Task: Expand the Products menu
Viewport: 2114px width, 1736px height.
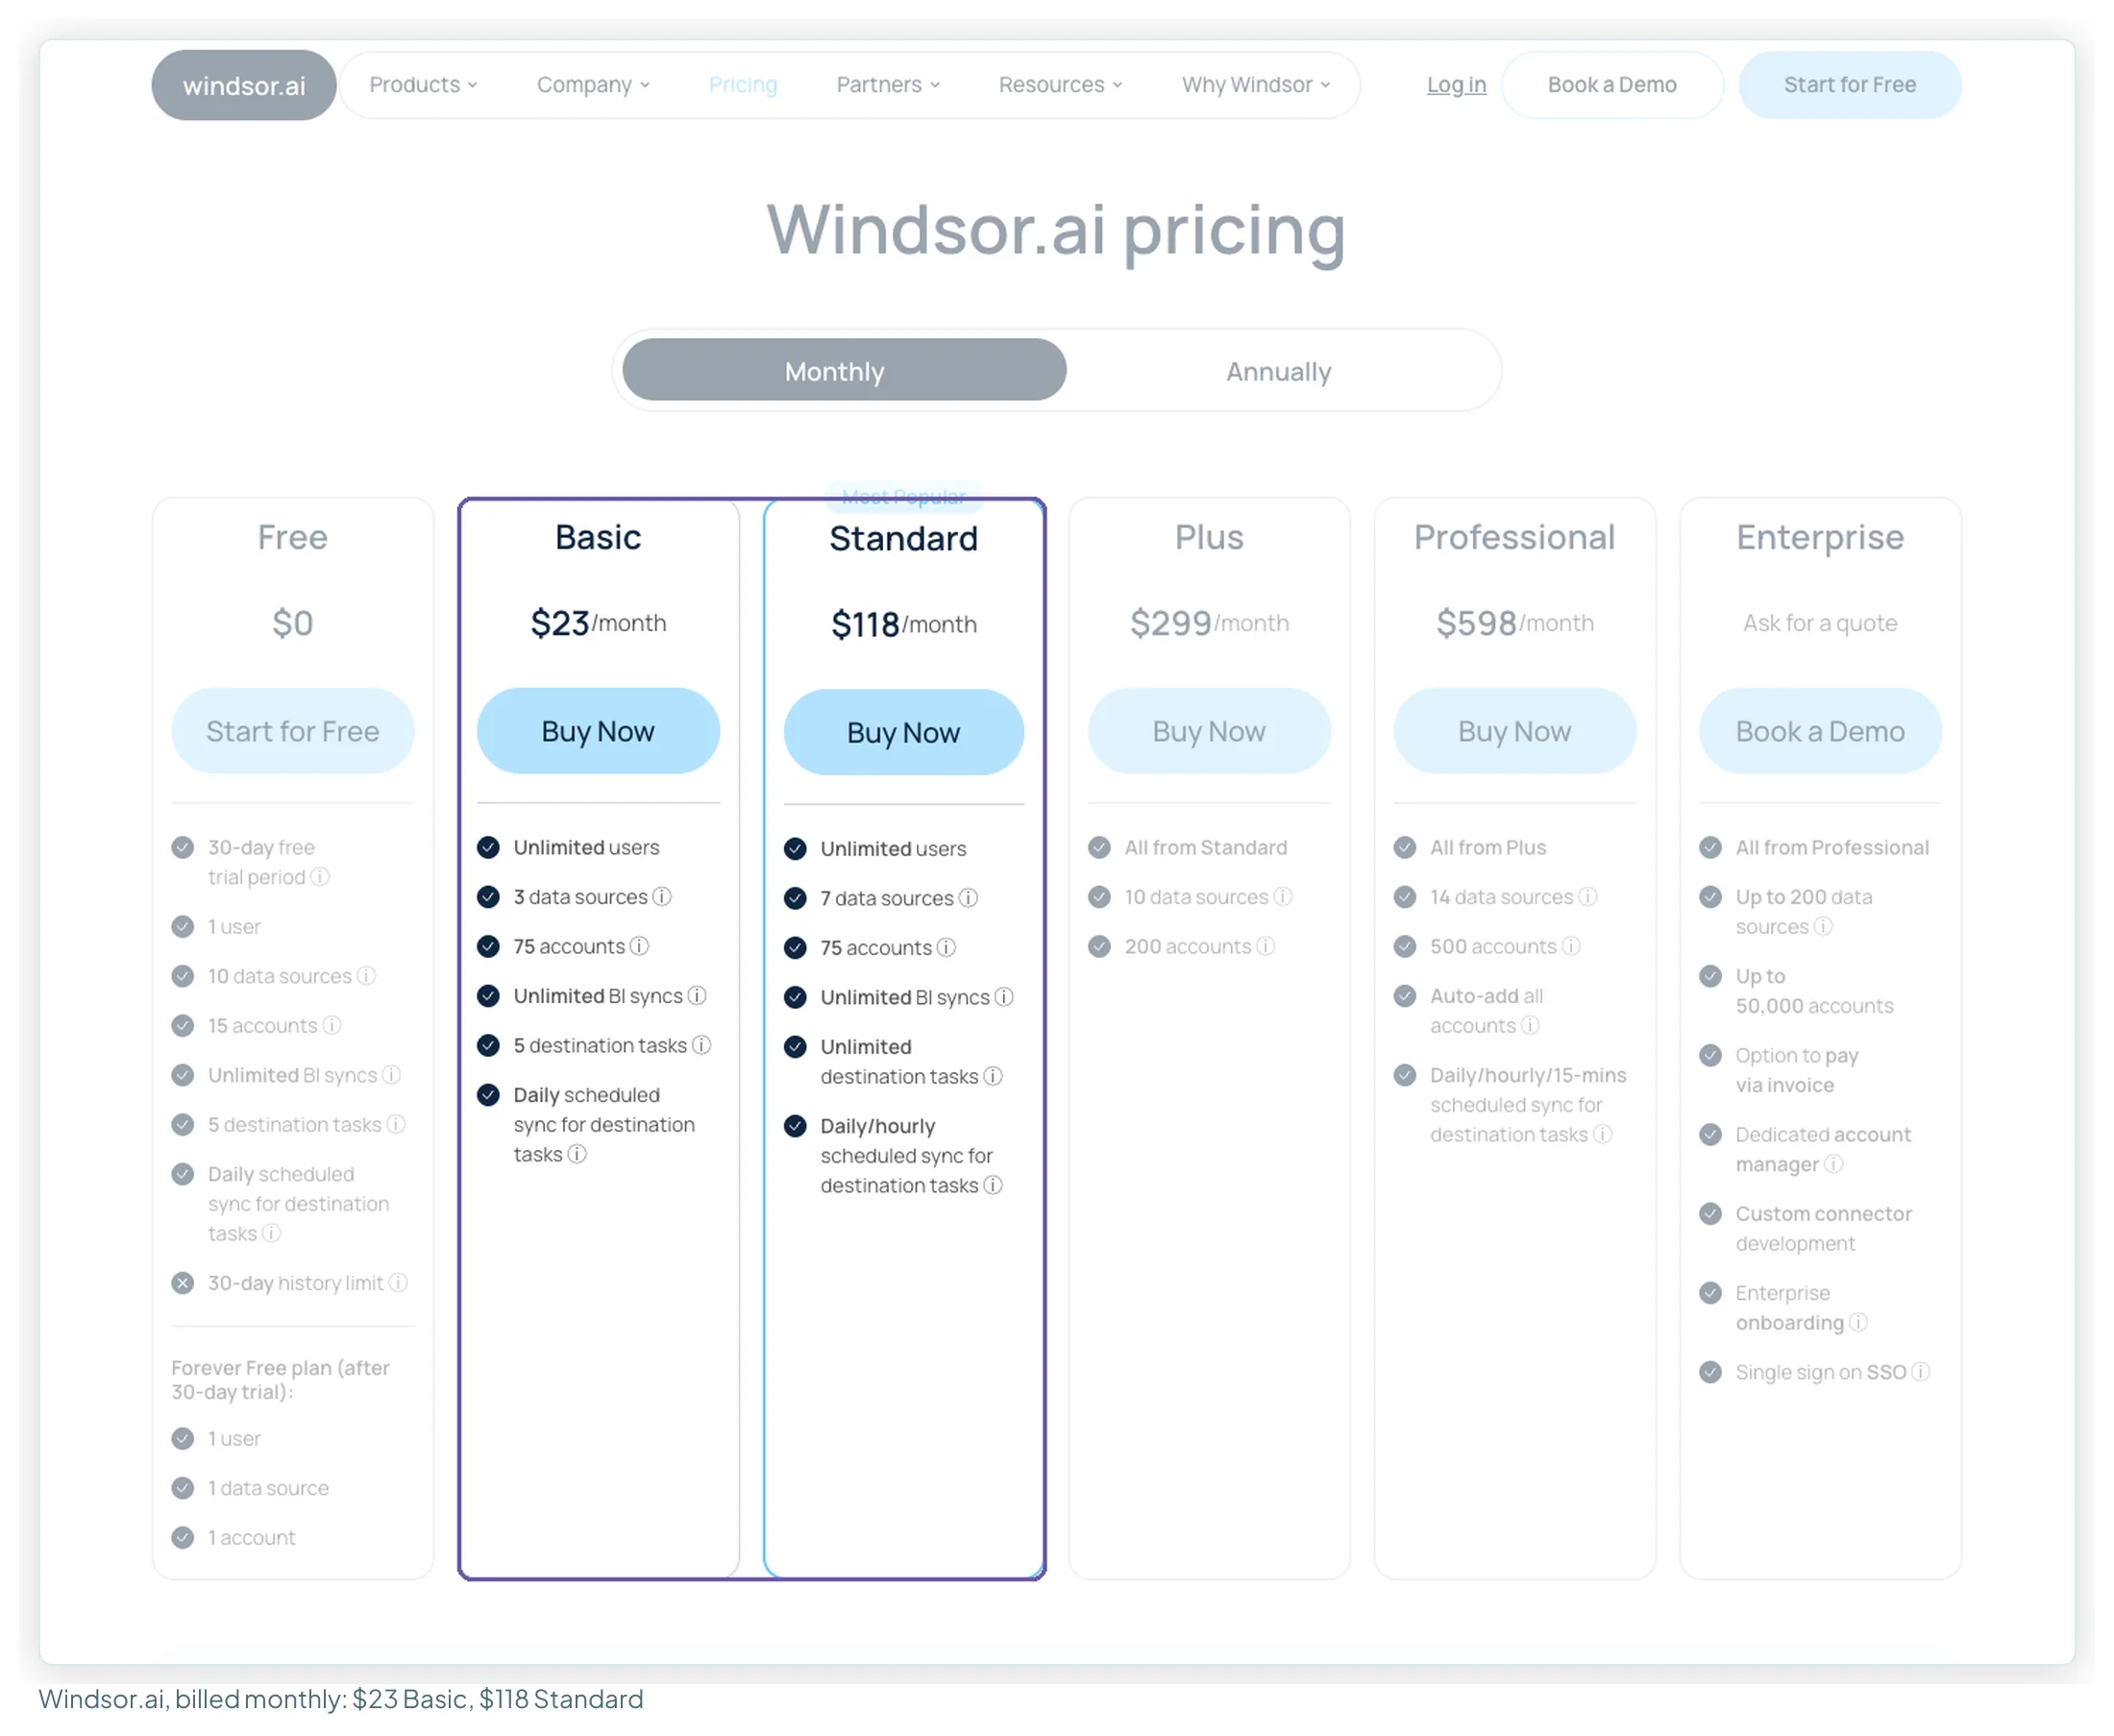Action: (x=423, y=85)
